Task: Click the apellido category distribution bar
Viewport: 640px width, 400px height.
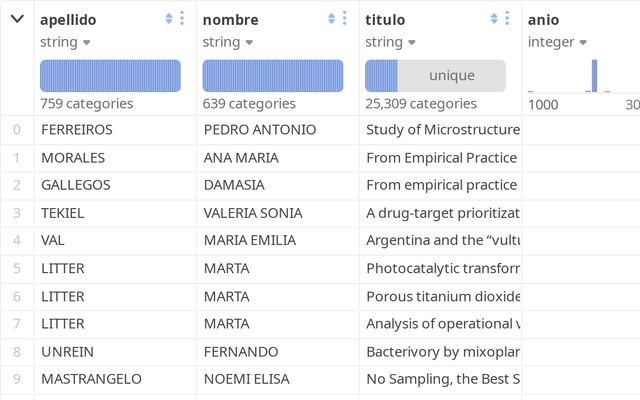Action: point(110,76)
